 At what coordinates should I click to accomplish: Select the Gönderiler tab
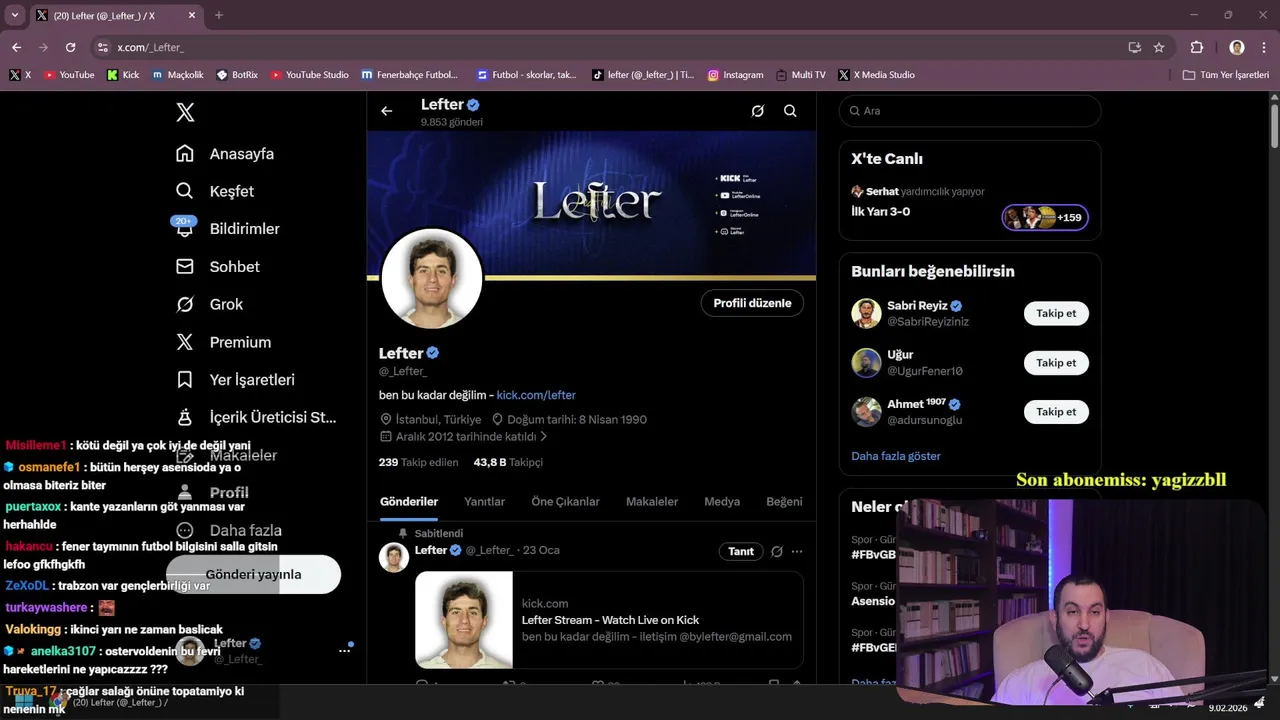click(x=409, y=502)
